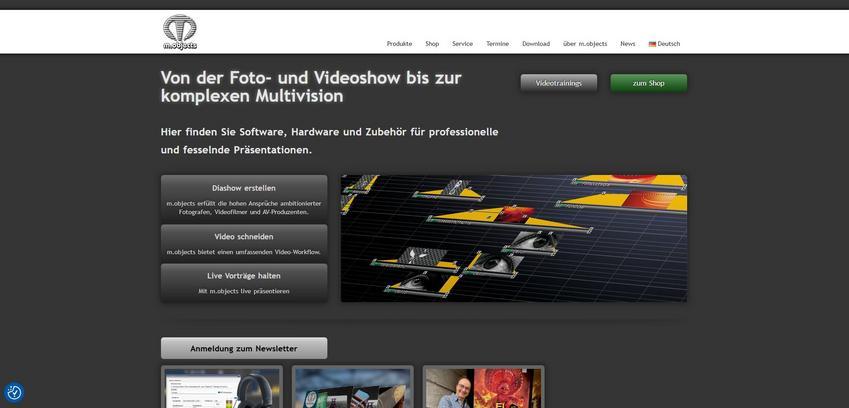Select the Video schneiden panel

pyautogui.click(x=244, y=243)
